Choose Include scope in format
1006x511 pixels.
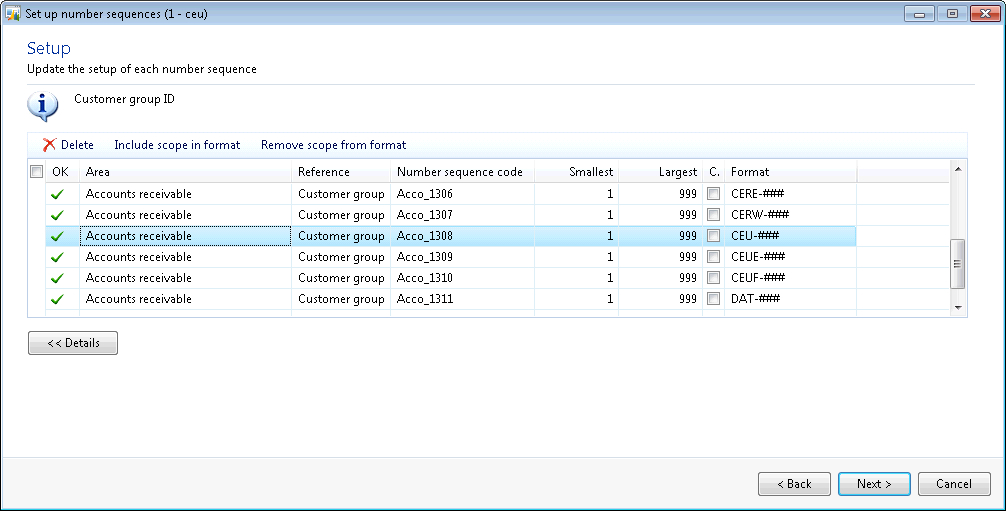click(177, 145)
